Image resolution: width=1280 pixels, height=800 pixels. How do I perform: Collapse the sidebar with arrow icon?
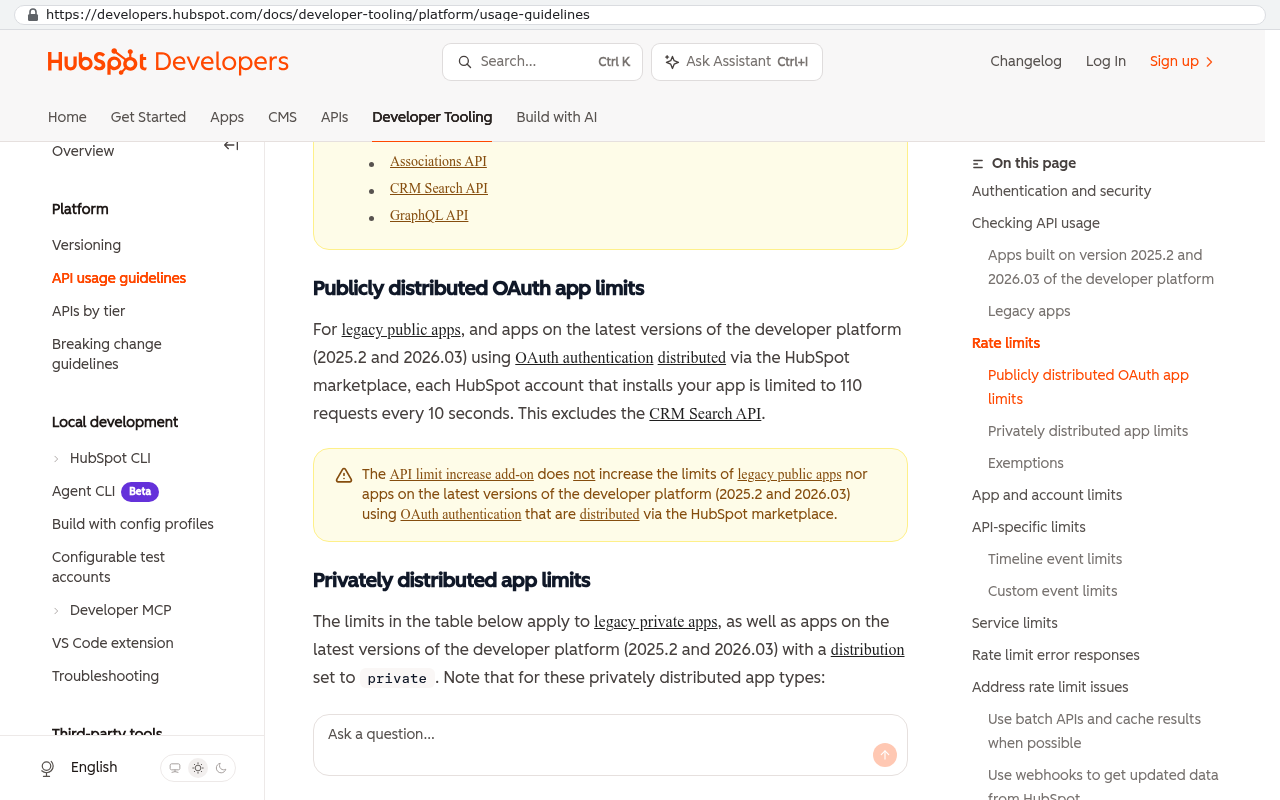point(231,146)
